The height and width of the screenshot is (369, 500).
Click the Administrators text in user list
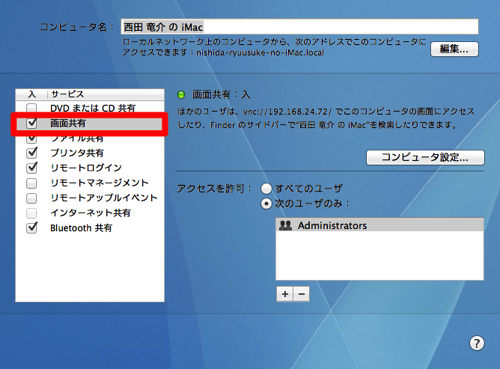(x=332, y=226)
